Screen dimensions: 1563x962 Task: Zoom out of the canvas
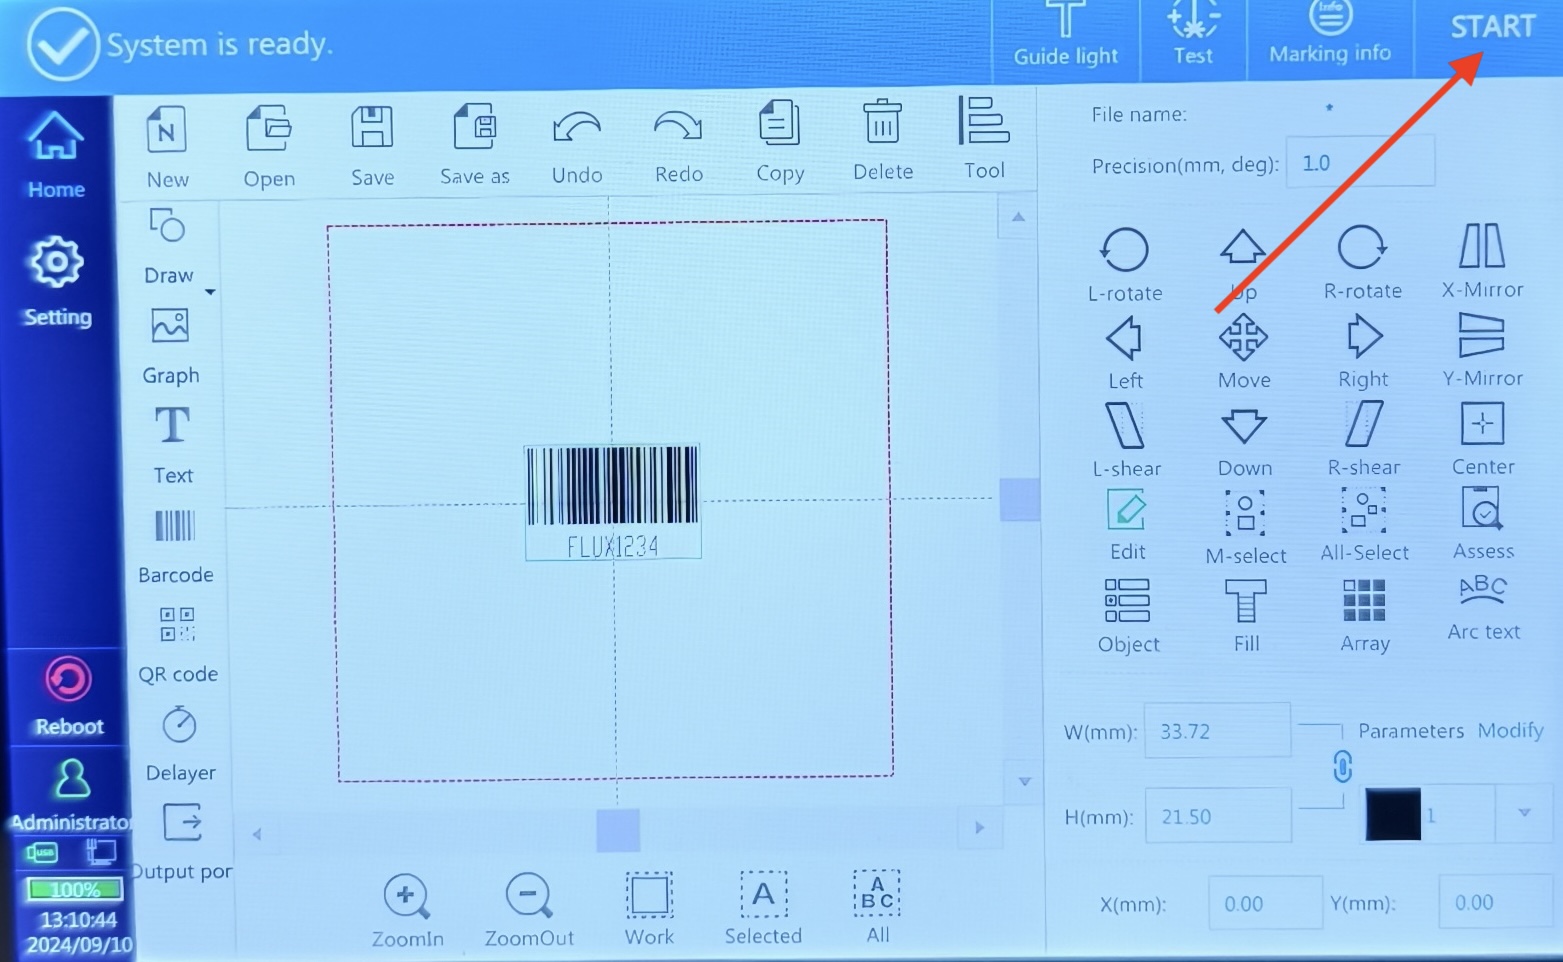click(x=529, y=910)
